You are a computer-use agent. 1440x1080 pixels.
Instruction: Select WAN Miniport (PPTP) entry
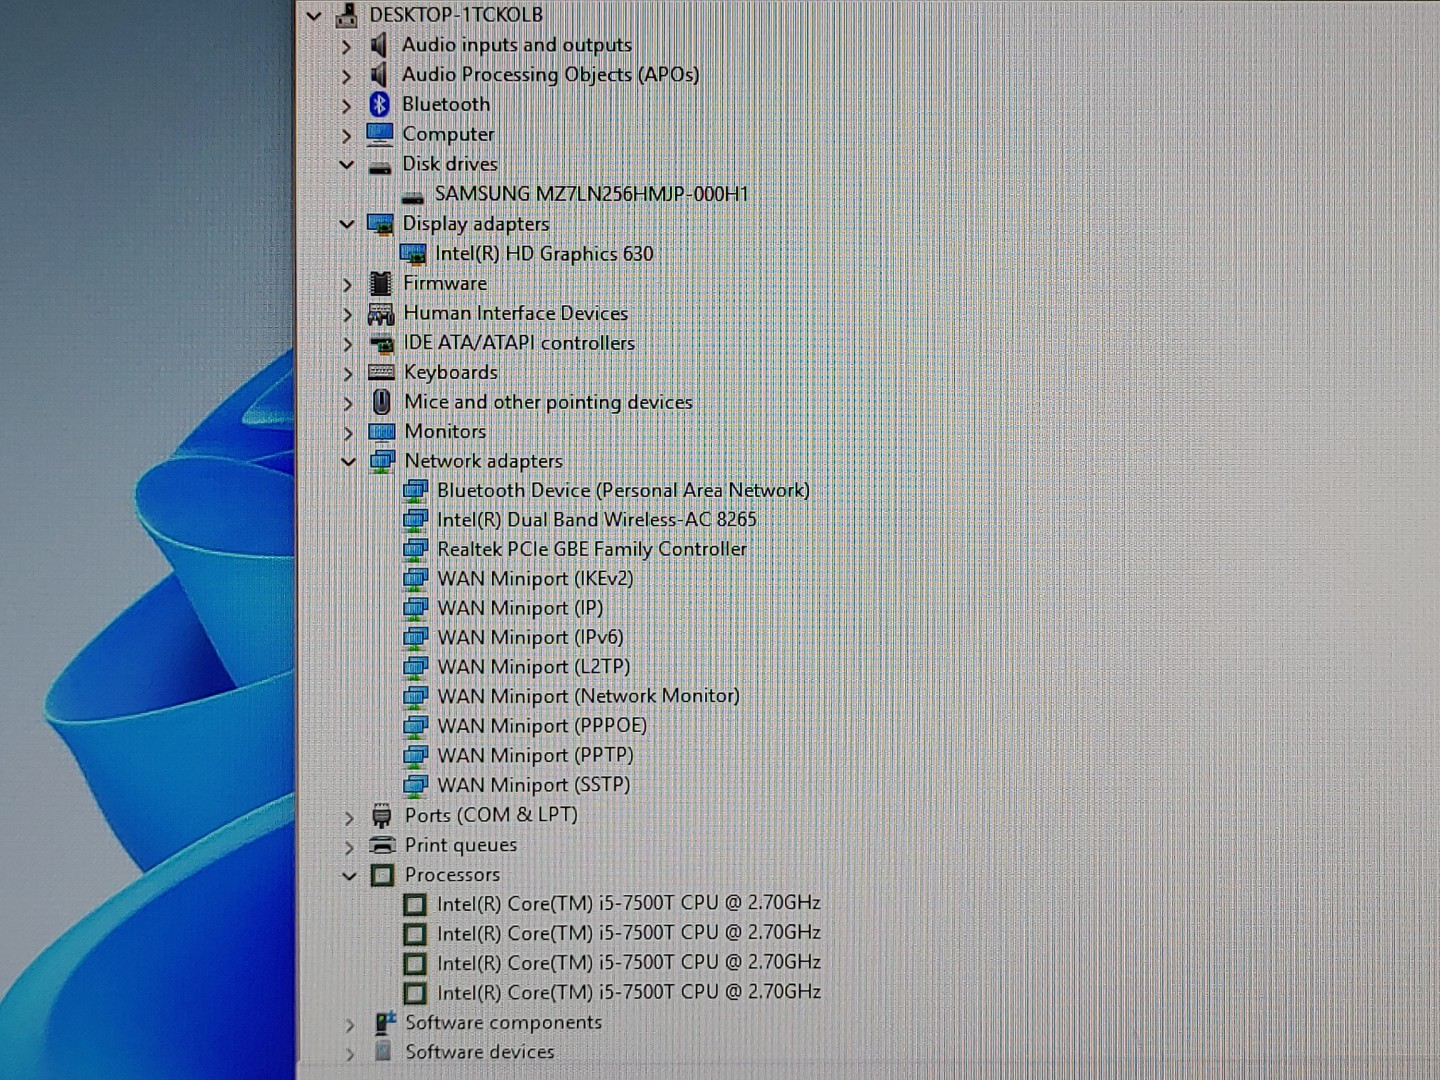pos(535,755)
